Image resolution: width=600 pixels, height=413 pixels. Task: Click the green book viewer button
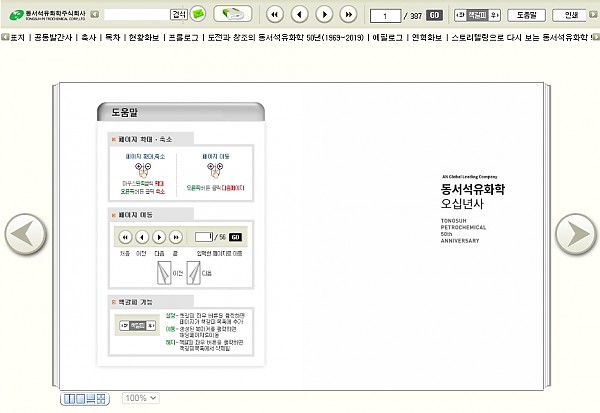233,14
